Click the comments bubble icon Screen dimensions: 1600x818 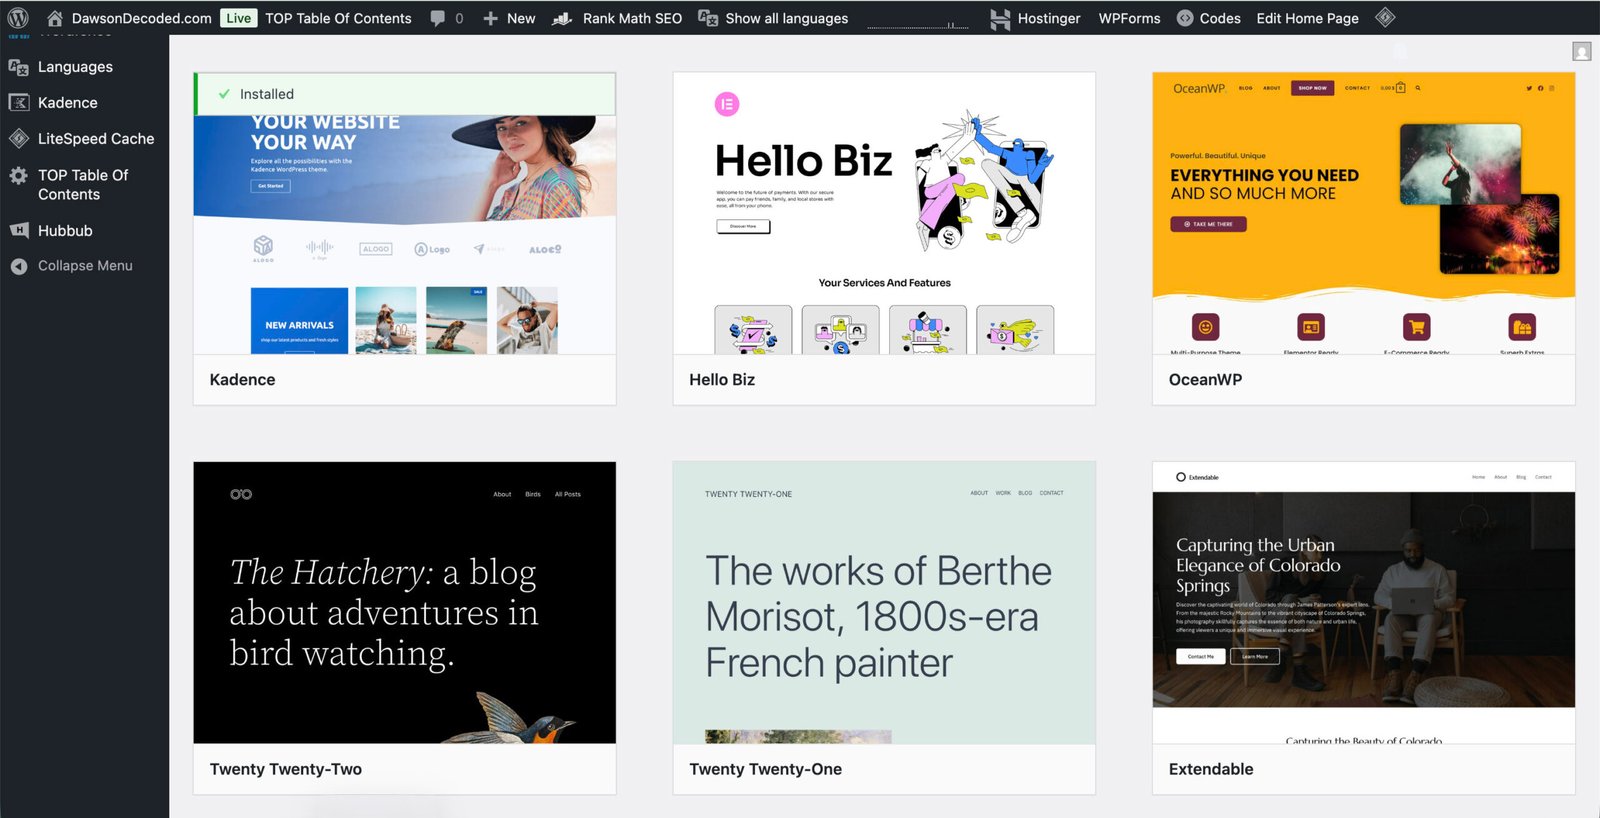(x=438, y=18)
